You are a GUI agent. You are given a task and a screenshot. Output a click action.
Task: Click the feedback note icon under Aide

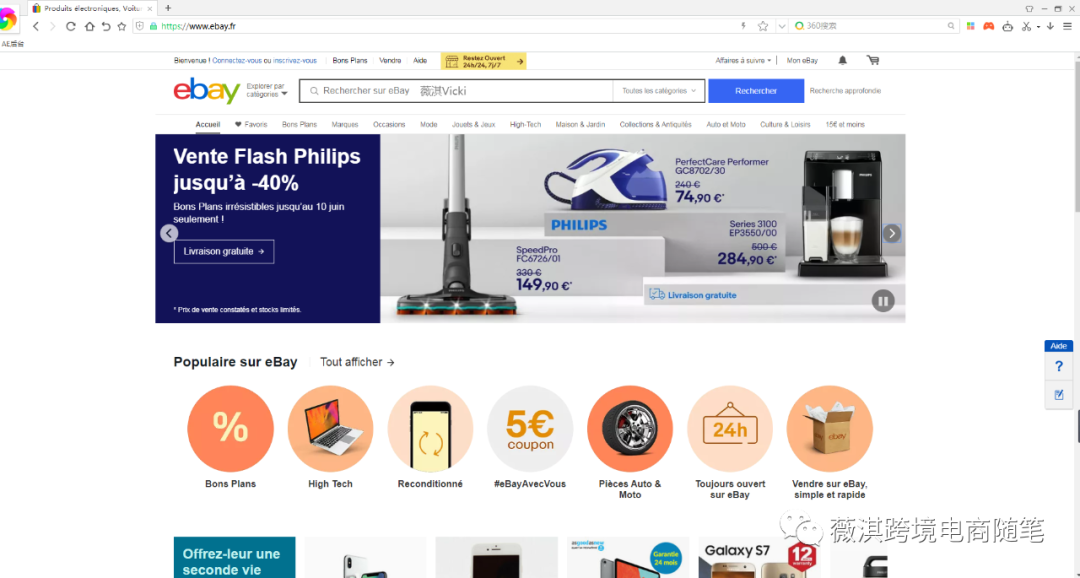pos(1059,395)
